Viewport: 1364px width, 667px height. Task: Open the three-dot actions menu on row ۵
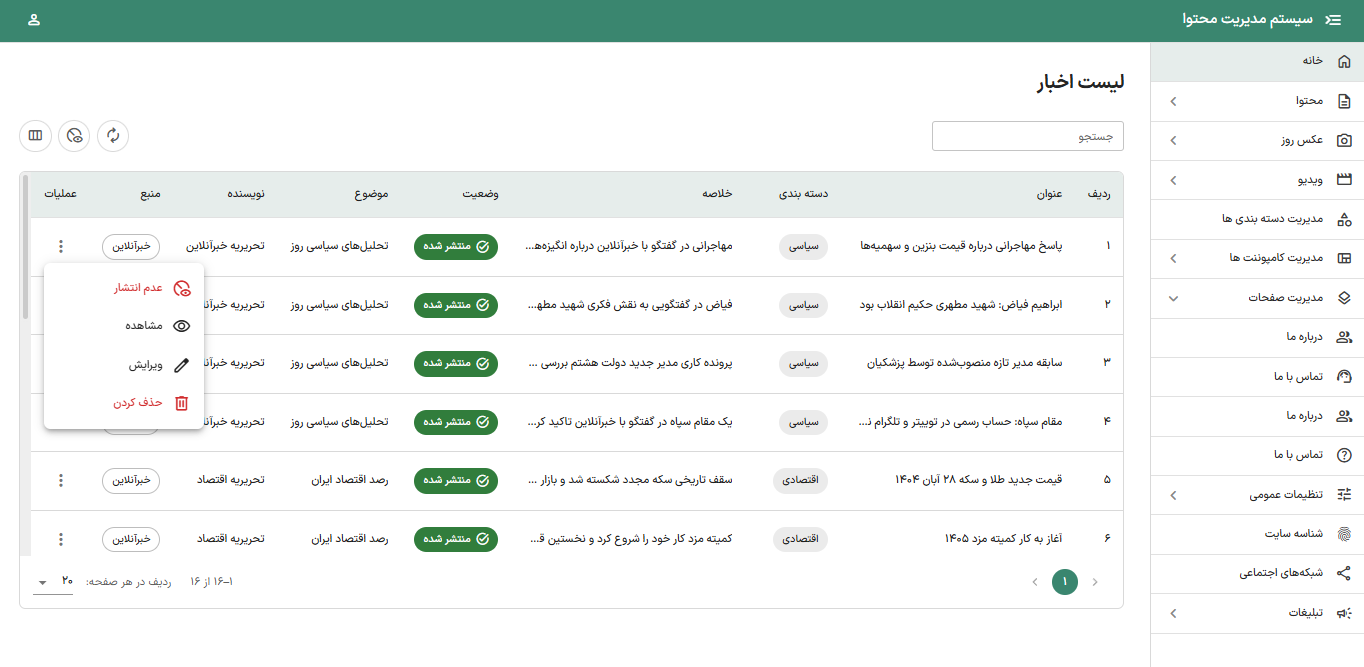pos(61,479)
